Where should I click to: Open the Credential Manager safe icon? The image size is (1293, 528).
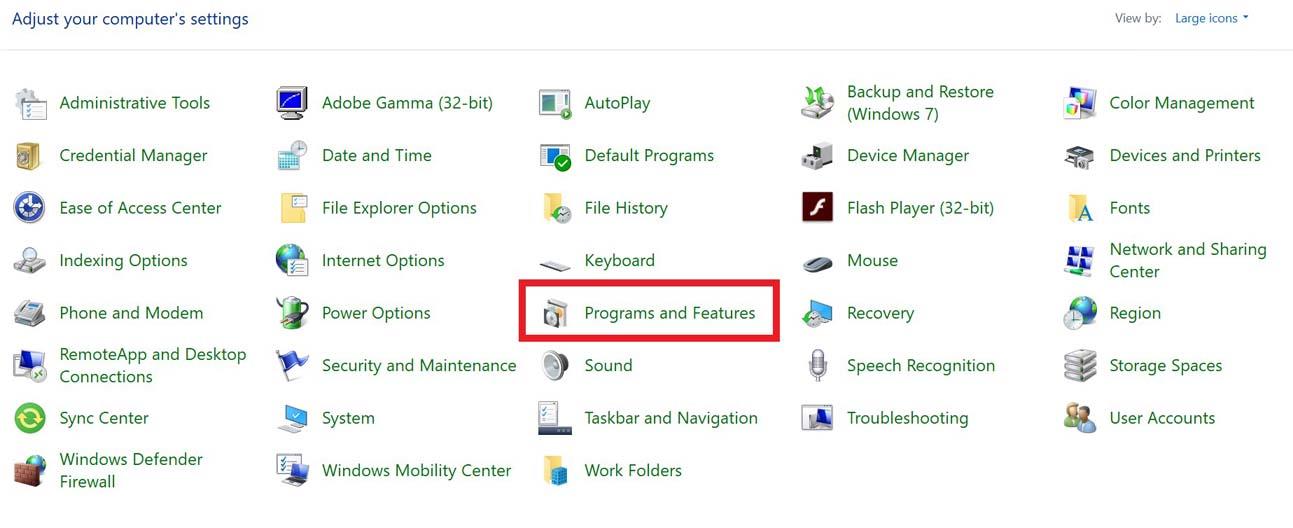click(x=28, y=156)
